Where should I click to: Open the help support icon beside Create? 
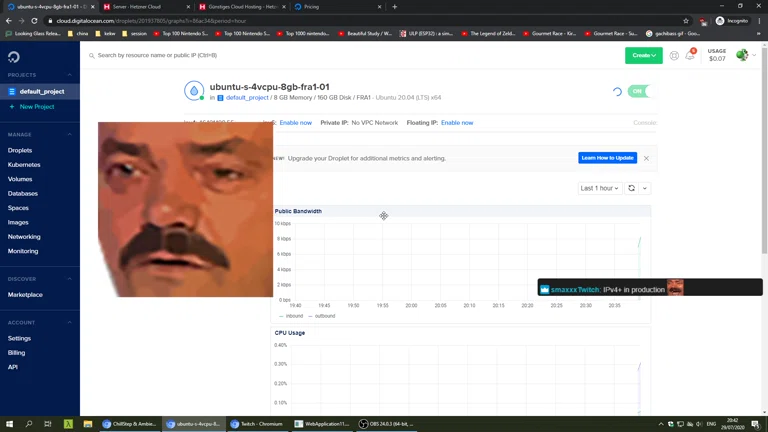coord(674,56)
